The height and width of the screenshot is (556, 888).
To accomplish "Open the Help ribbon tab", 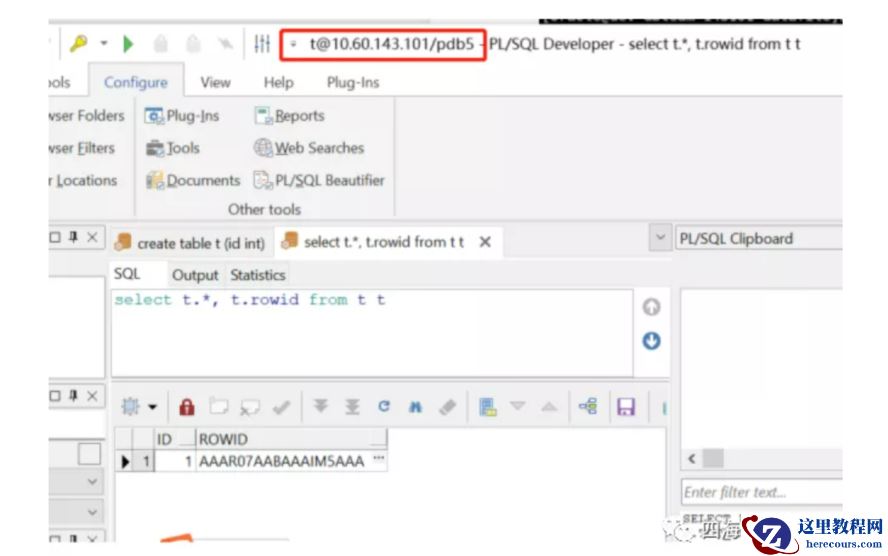I will click(279, 83).
